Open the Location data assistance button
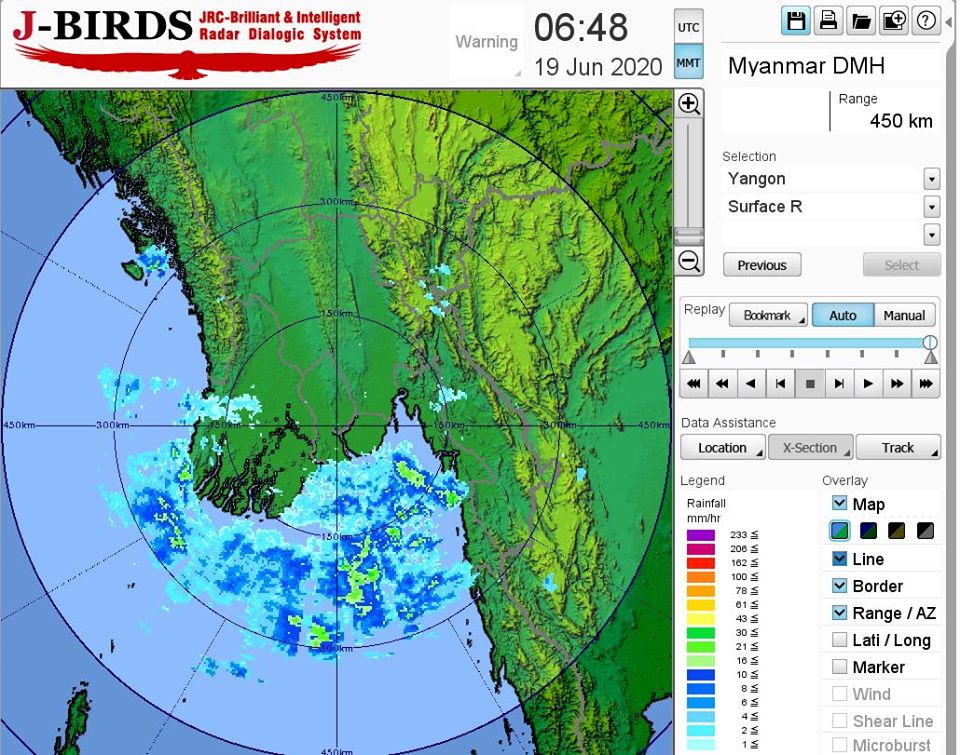 (723, 447)
